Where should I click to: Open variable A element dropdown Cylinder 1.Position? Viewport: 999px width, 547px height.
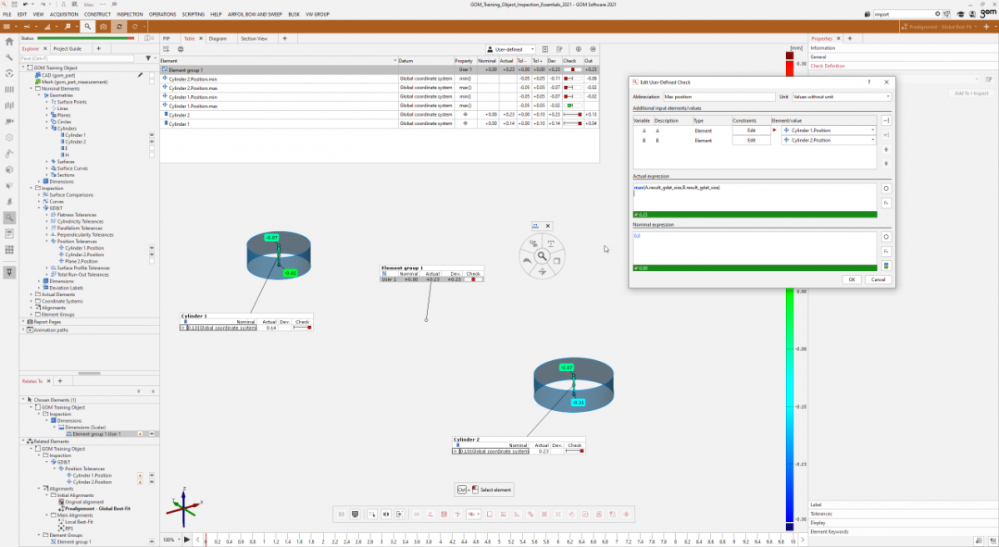click(829, 130)
